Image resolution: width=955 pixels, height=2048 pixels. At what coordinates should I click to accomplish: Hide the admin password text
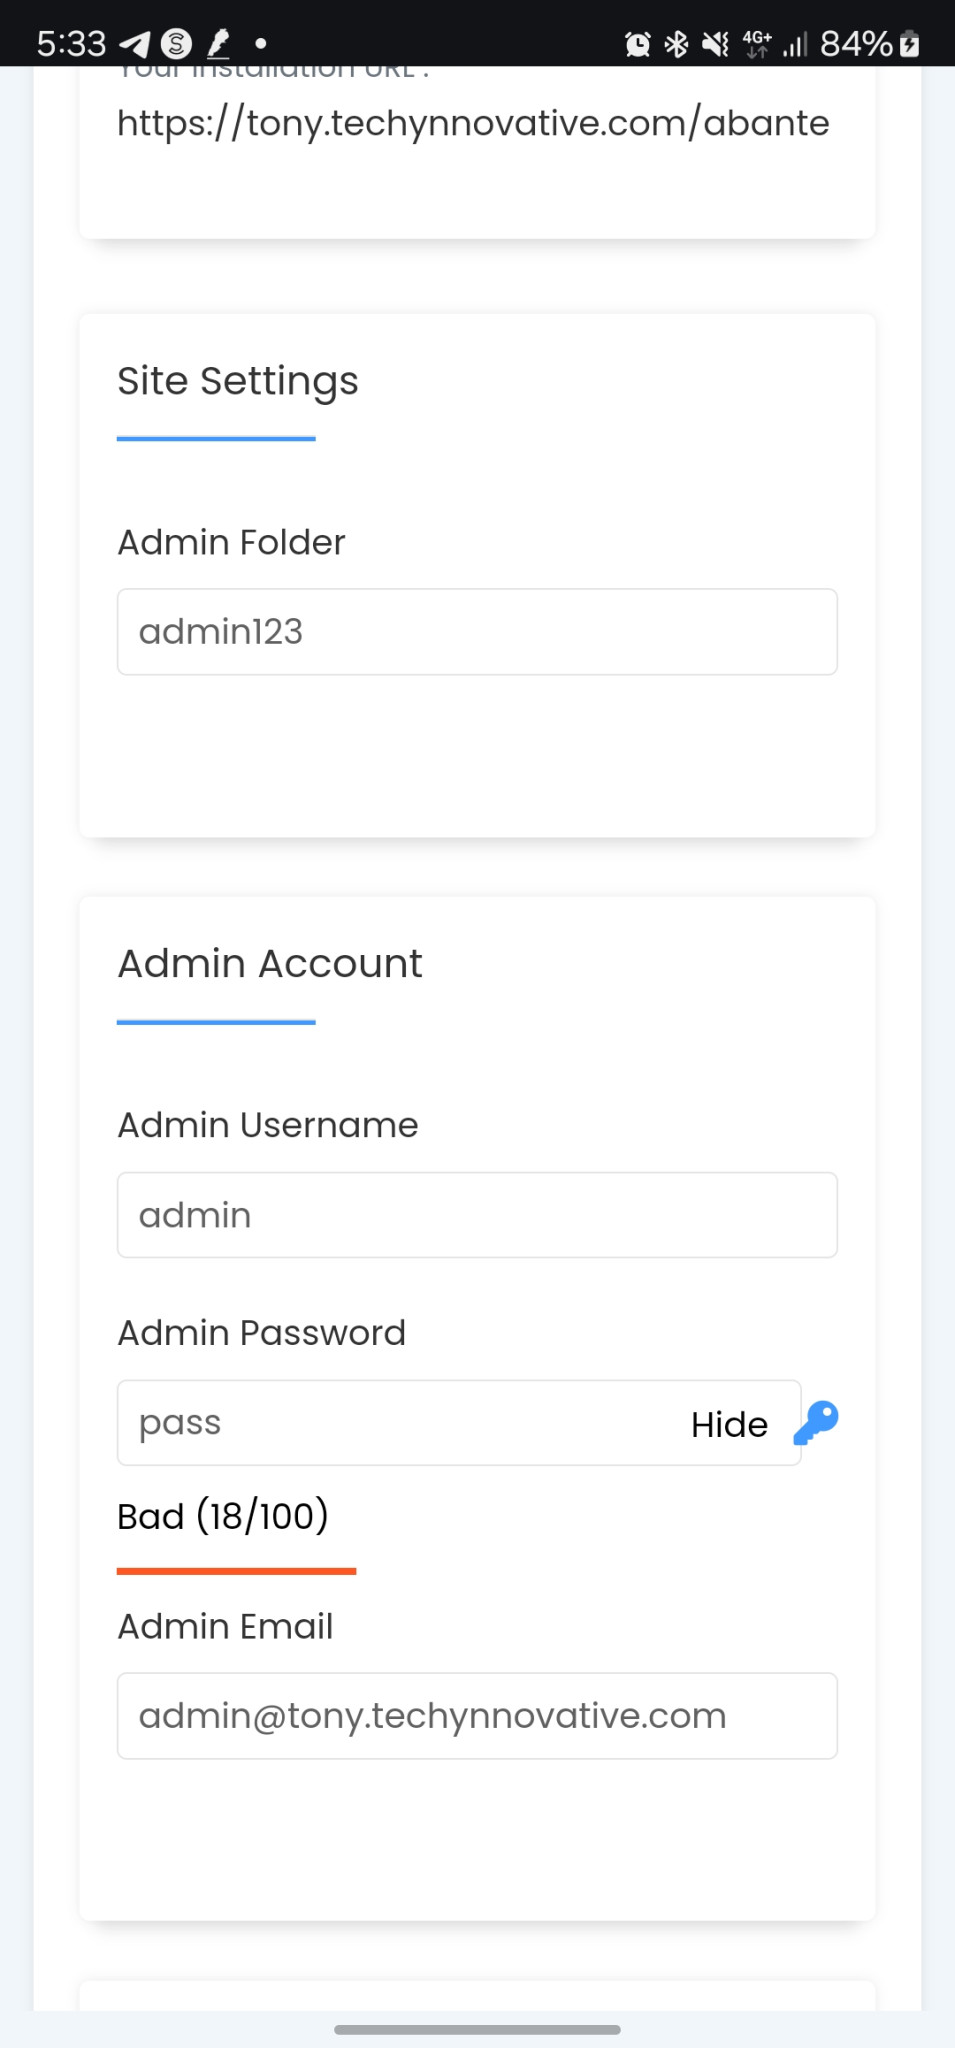(729, 1424)
